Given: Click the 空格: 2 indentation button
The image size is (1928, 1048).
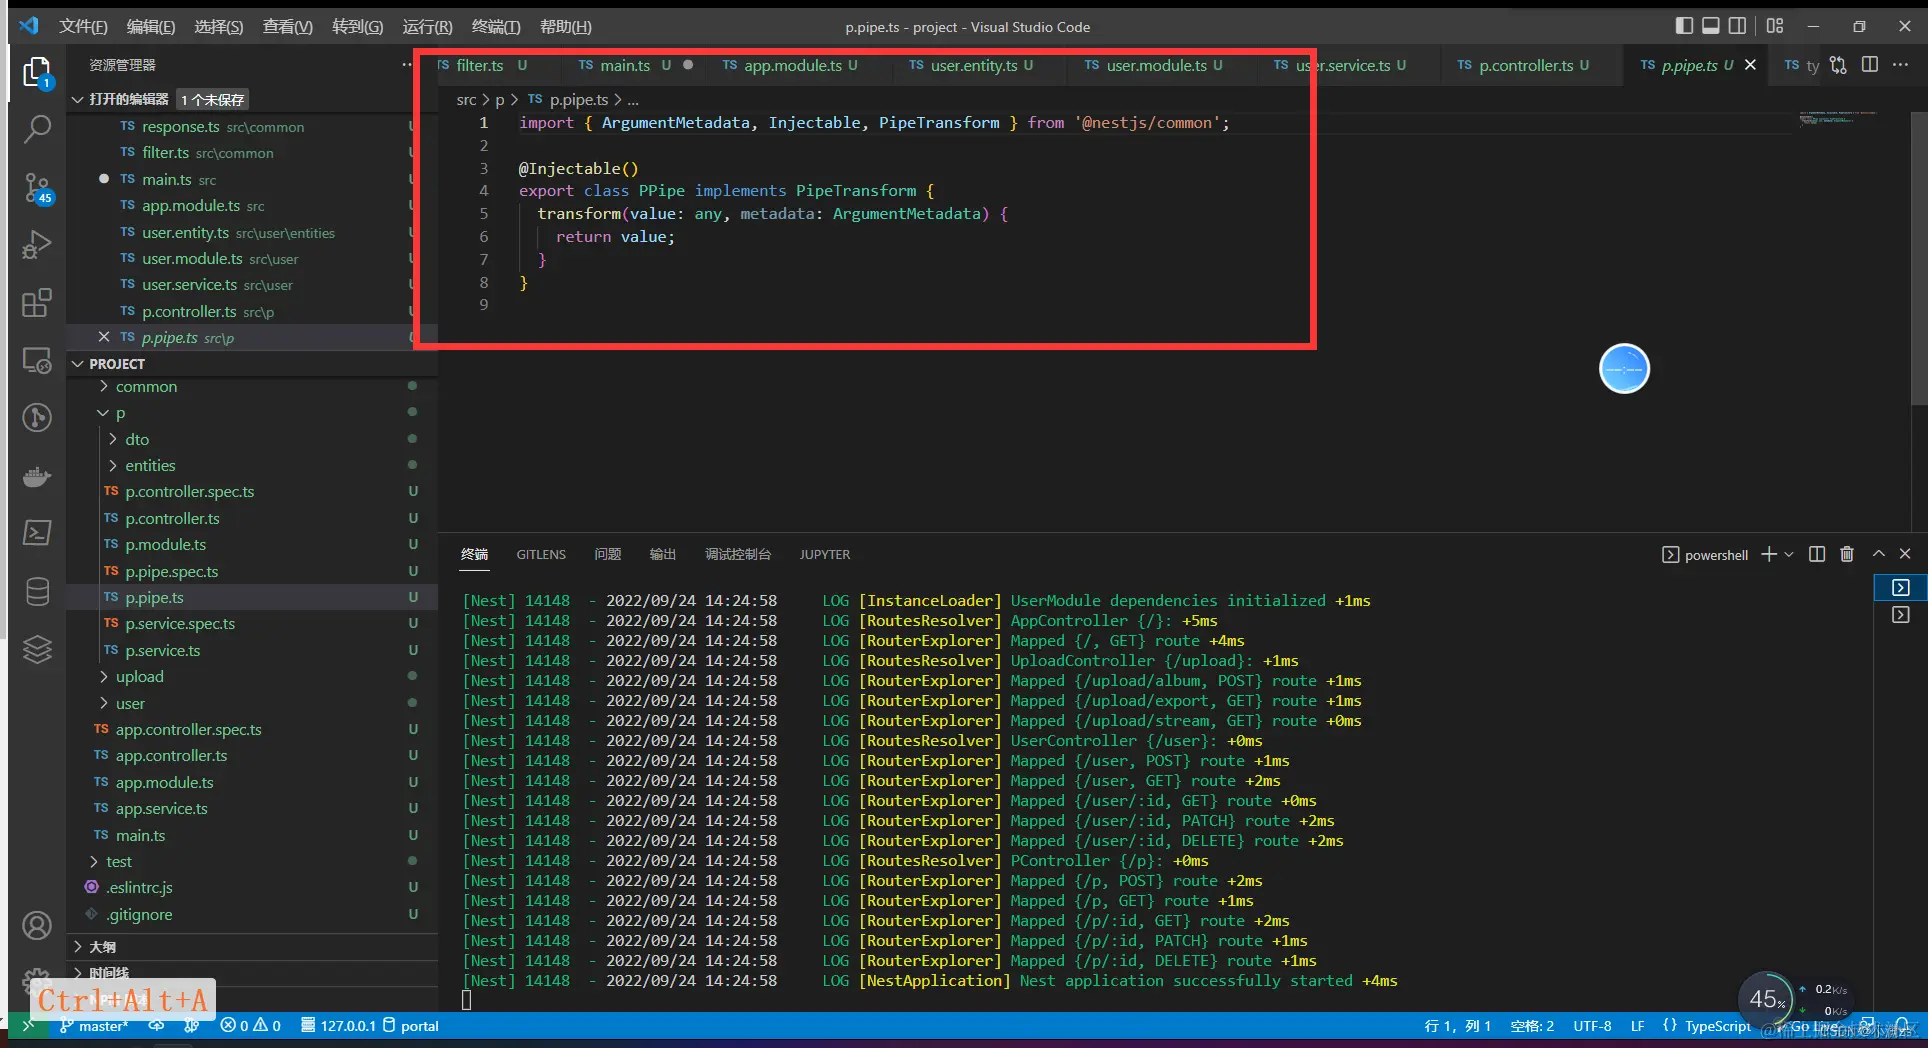Looking at the screenshot, I should coord(1532,1026).
